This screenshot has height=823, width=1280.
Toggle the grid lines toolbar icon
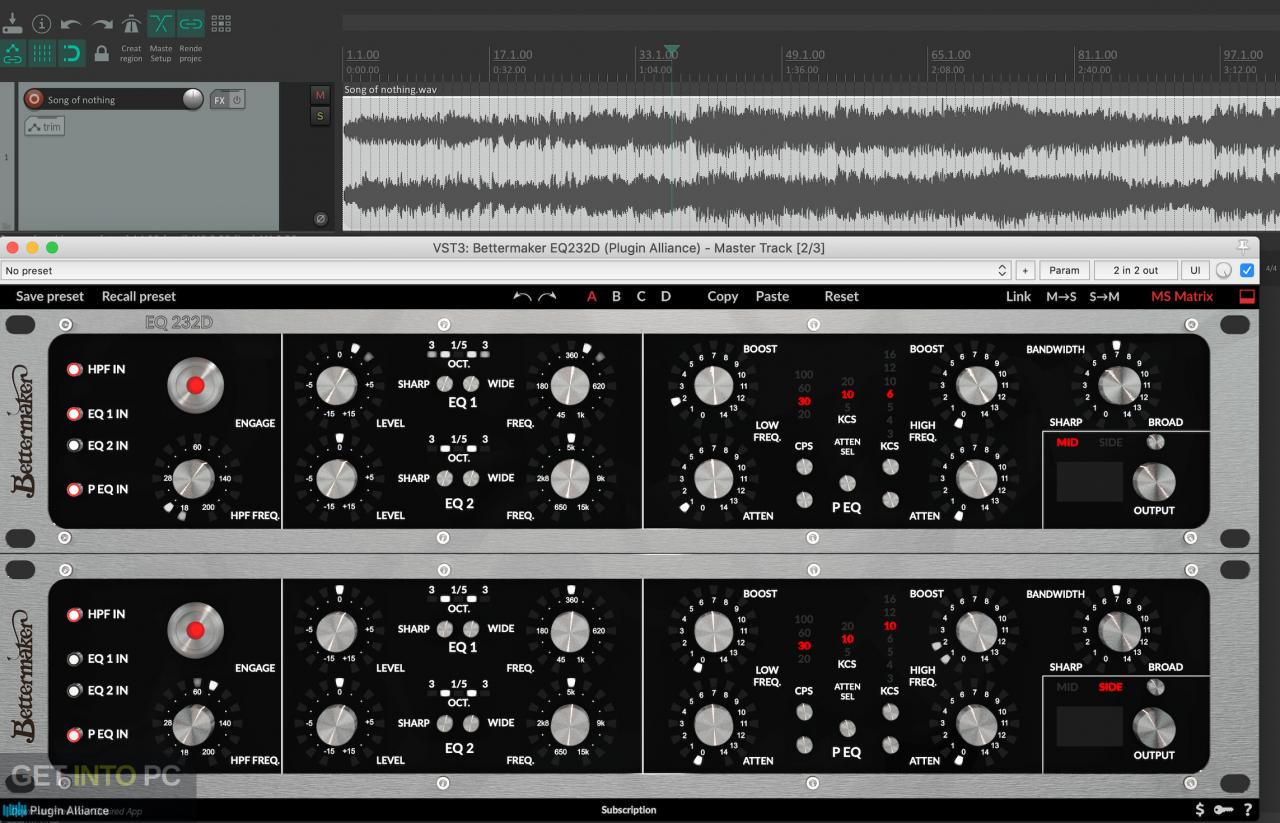pyautogui.click(x=42, y=53)
